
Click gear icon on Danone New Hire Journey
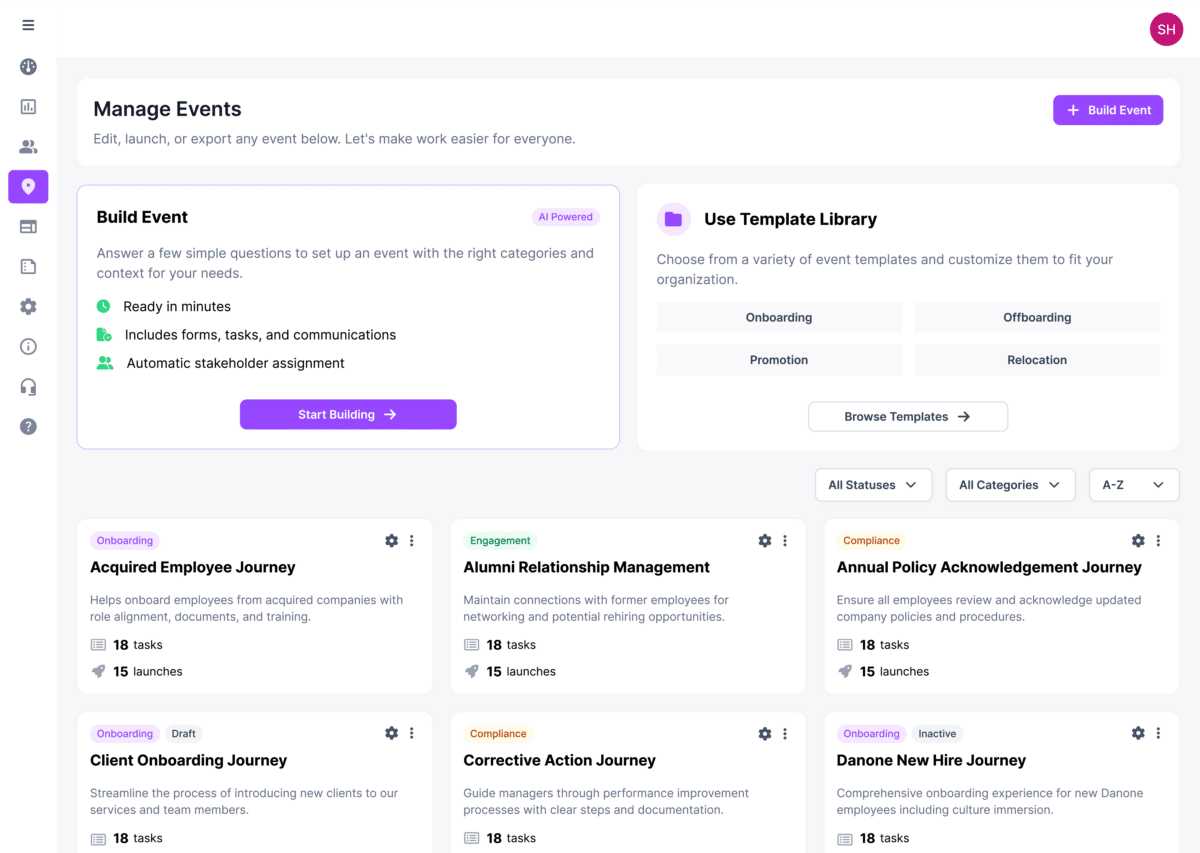(1138, 733)
